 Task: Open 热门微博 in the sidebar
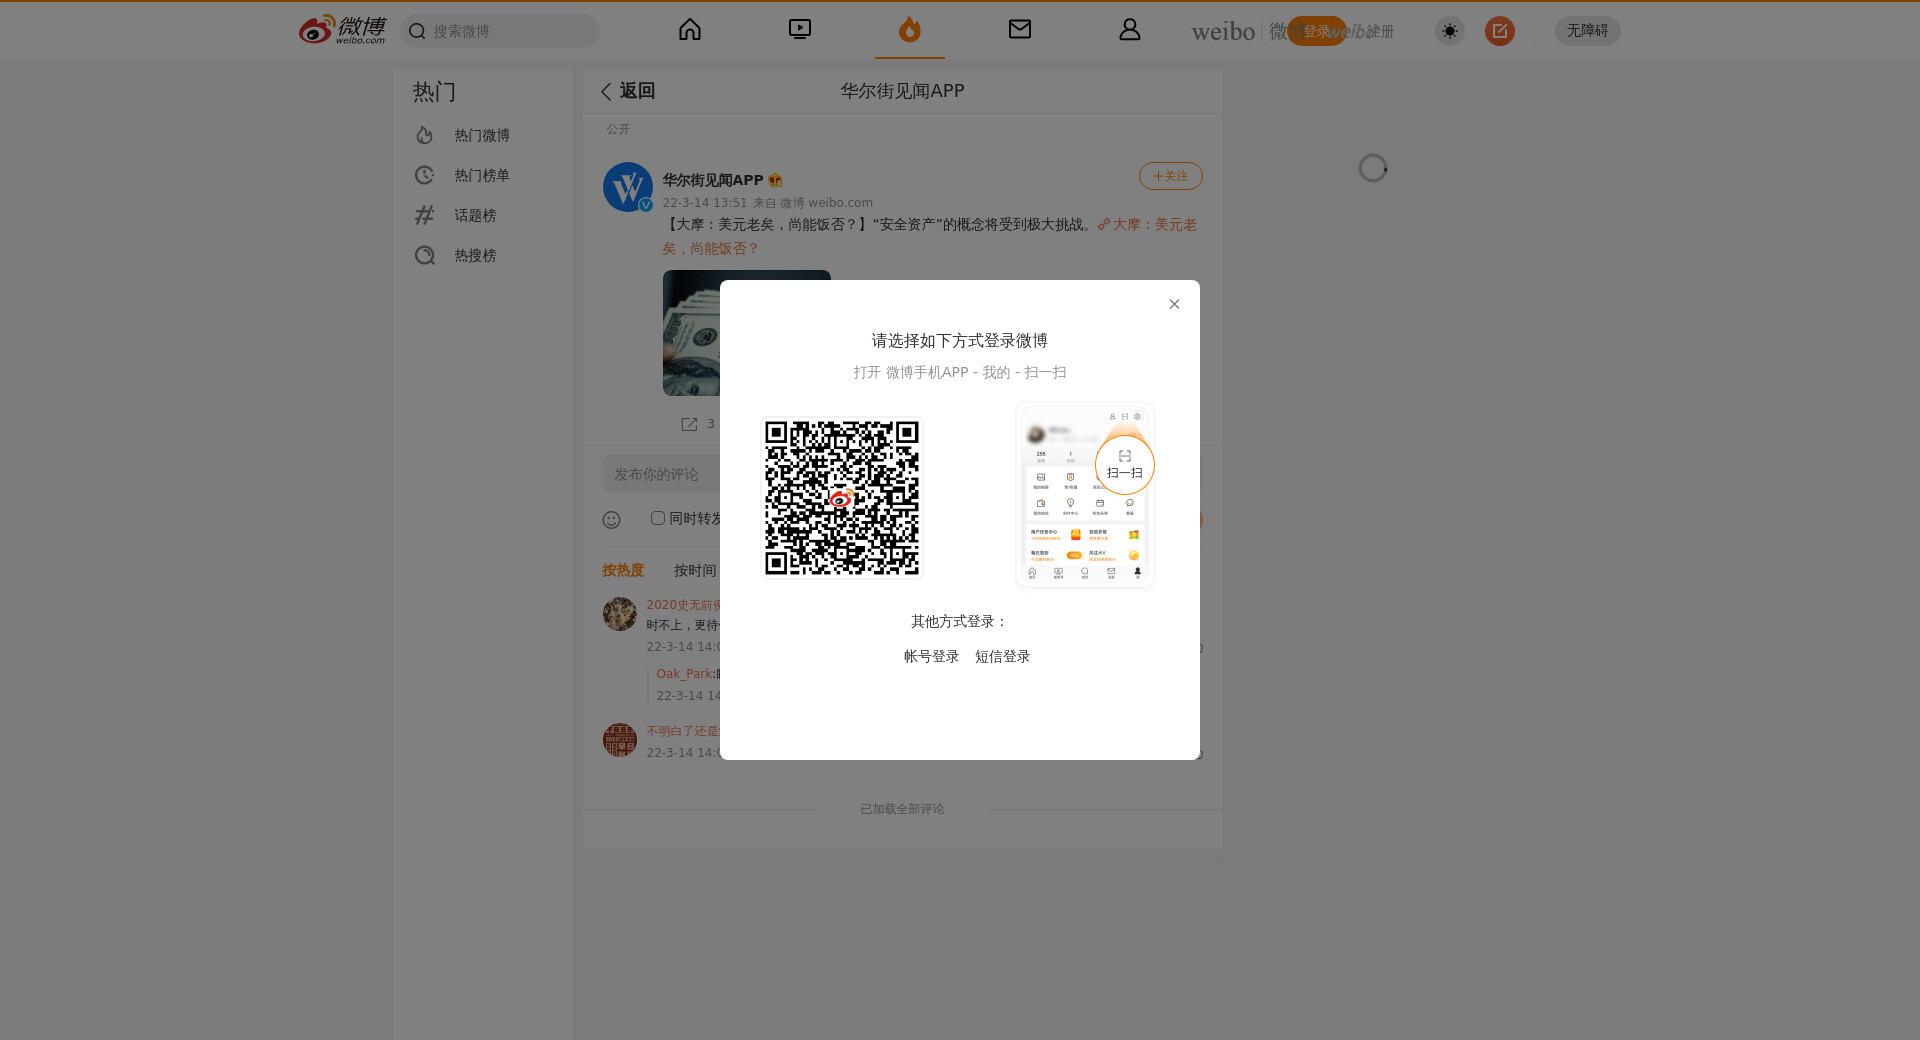pyautogui.click(x=482, y=135)
